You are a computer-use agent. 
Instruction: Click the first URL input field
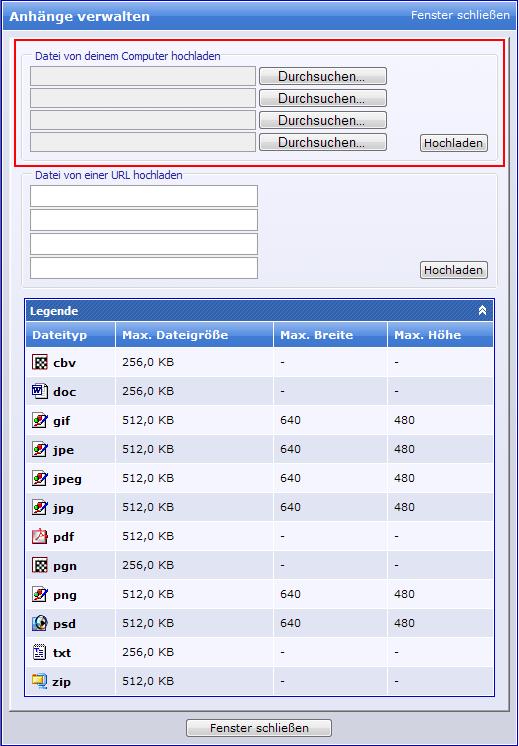click(144, 196)
